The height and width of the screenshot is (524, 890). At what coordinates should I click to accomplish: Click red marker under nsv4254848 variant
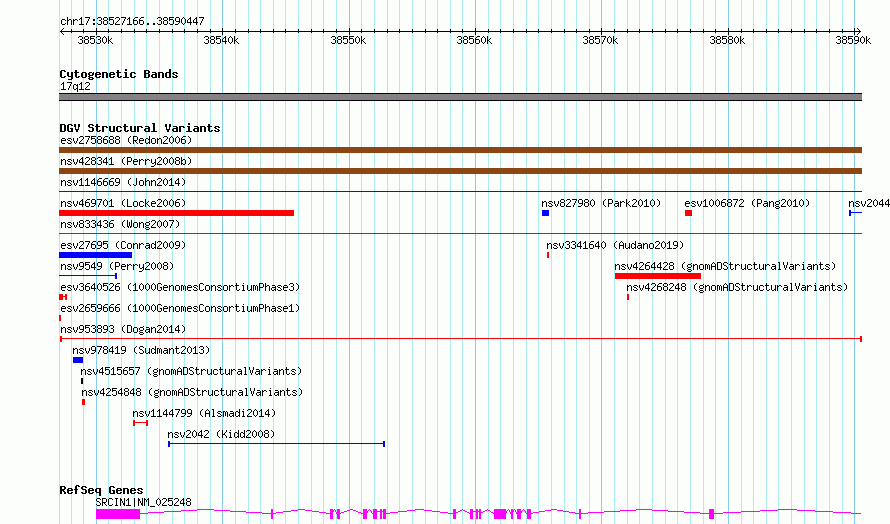[83, 402]
